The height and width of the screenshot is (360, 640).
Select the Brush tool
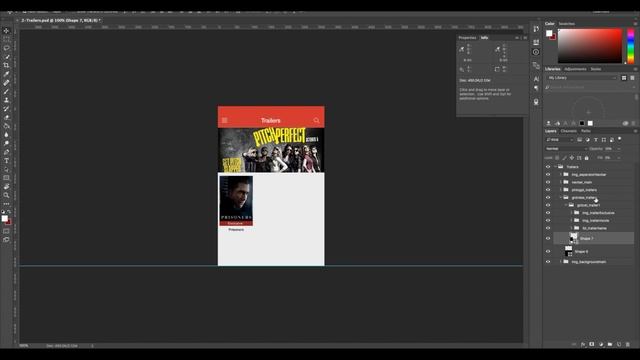click(x=6, y=91)
